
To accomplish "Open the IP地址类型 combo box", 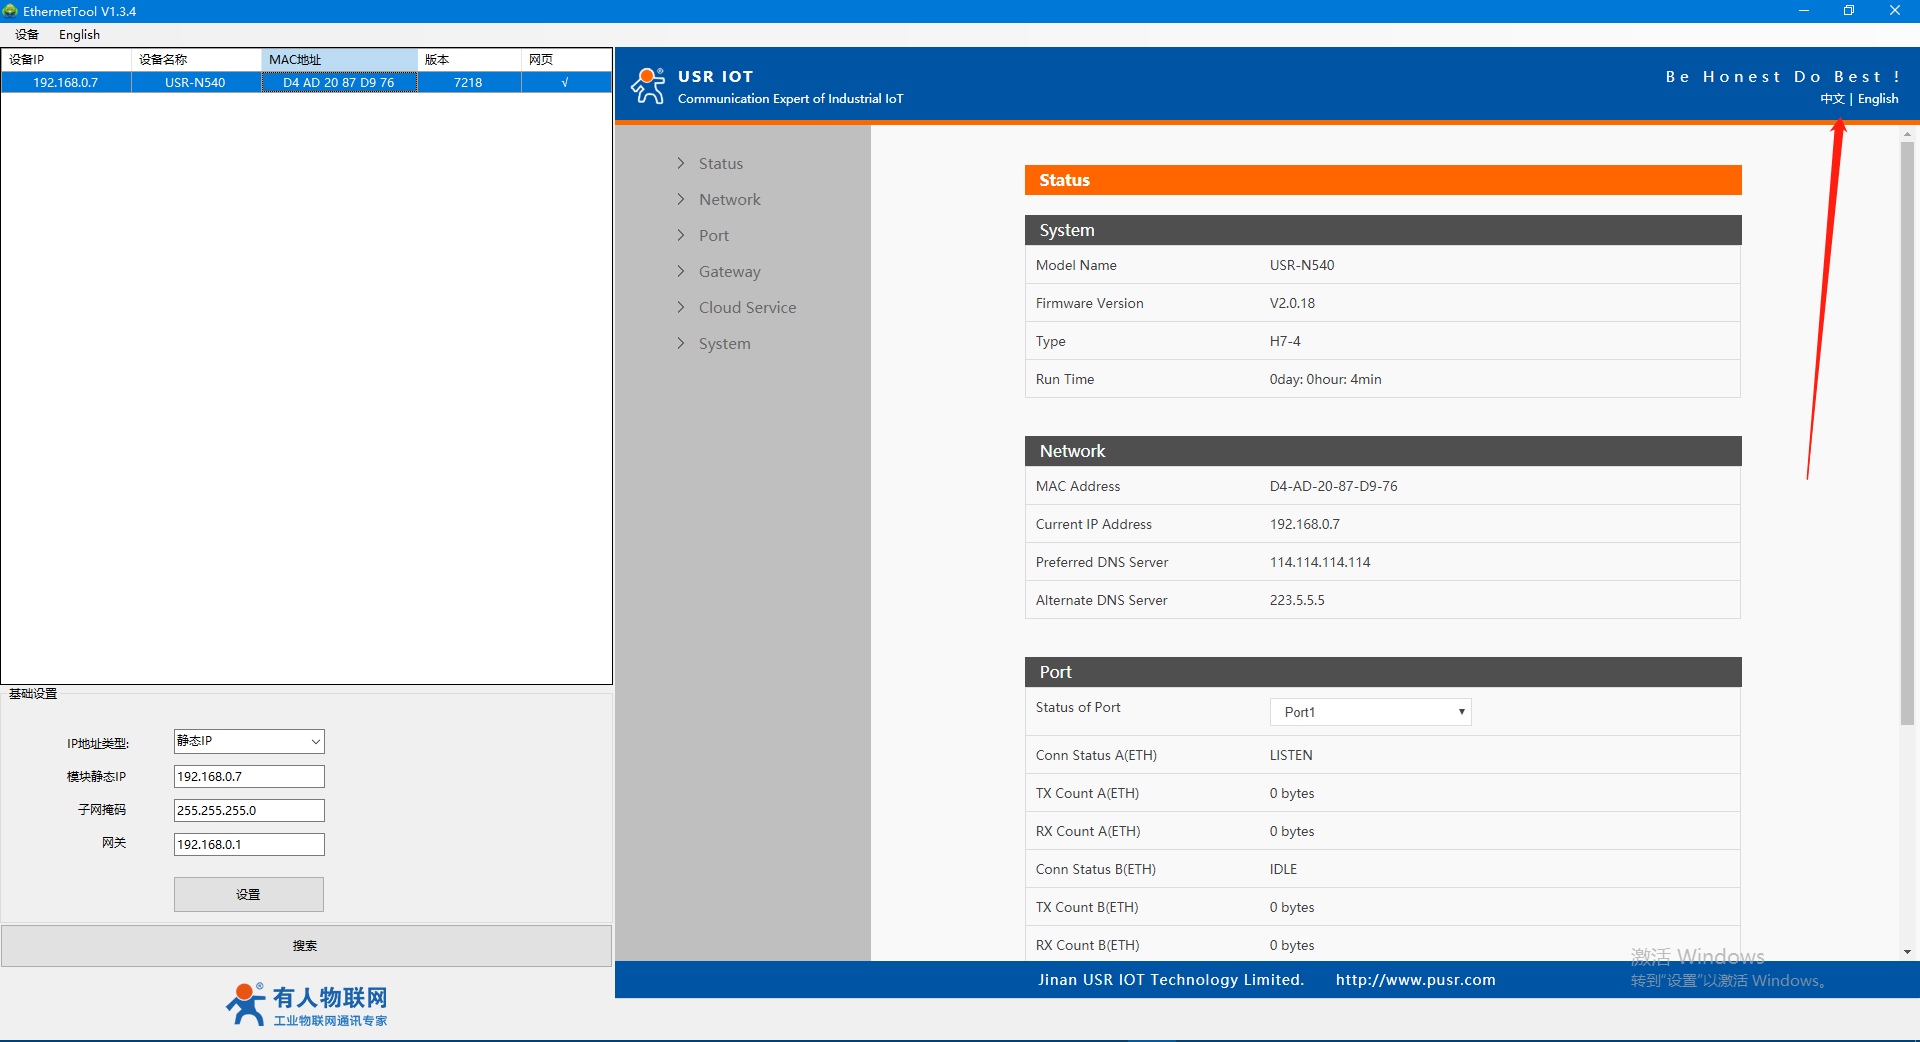I will [249, 741].
